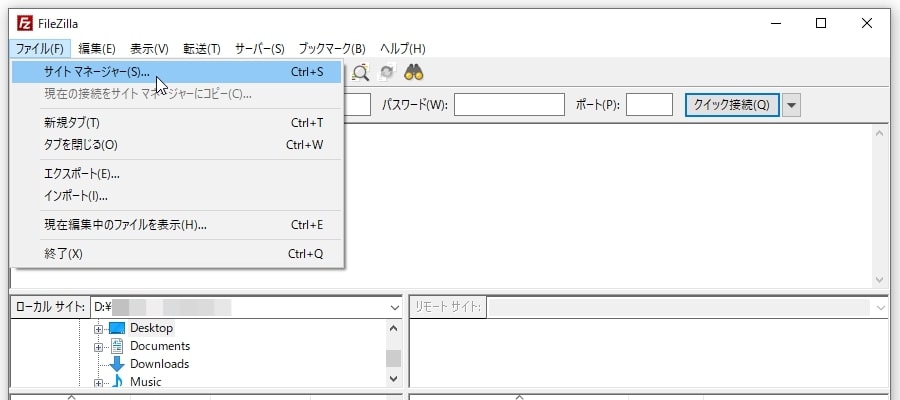Screen dimensions: 900x400
Task: Open the quick connect history dropdown arrow
Action: (x=791, y=105)
